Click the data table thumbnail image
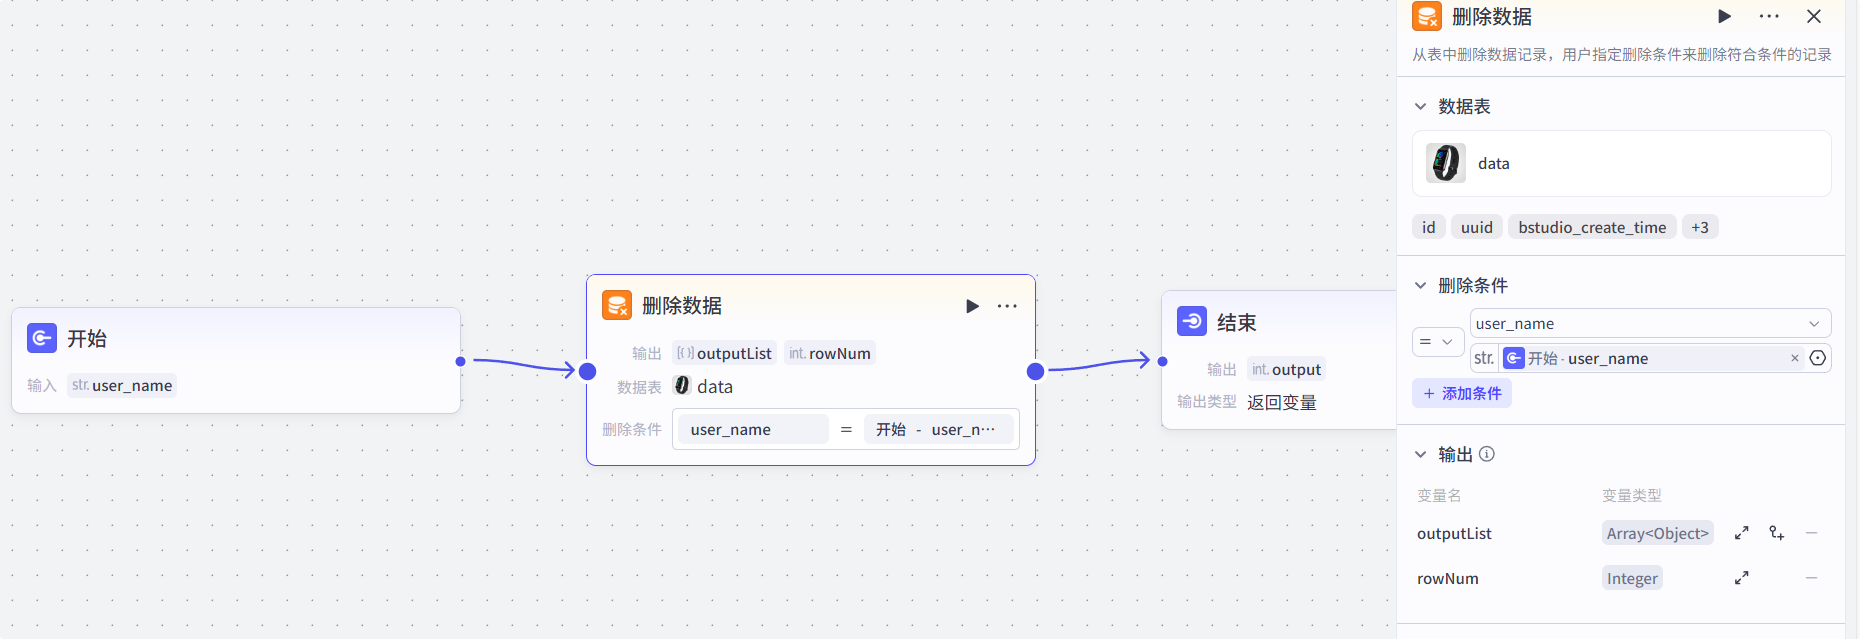1860x639 pixels. (1445, 163)
